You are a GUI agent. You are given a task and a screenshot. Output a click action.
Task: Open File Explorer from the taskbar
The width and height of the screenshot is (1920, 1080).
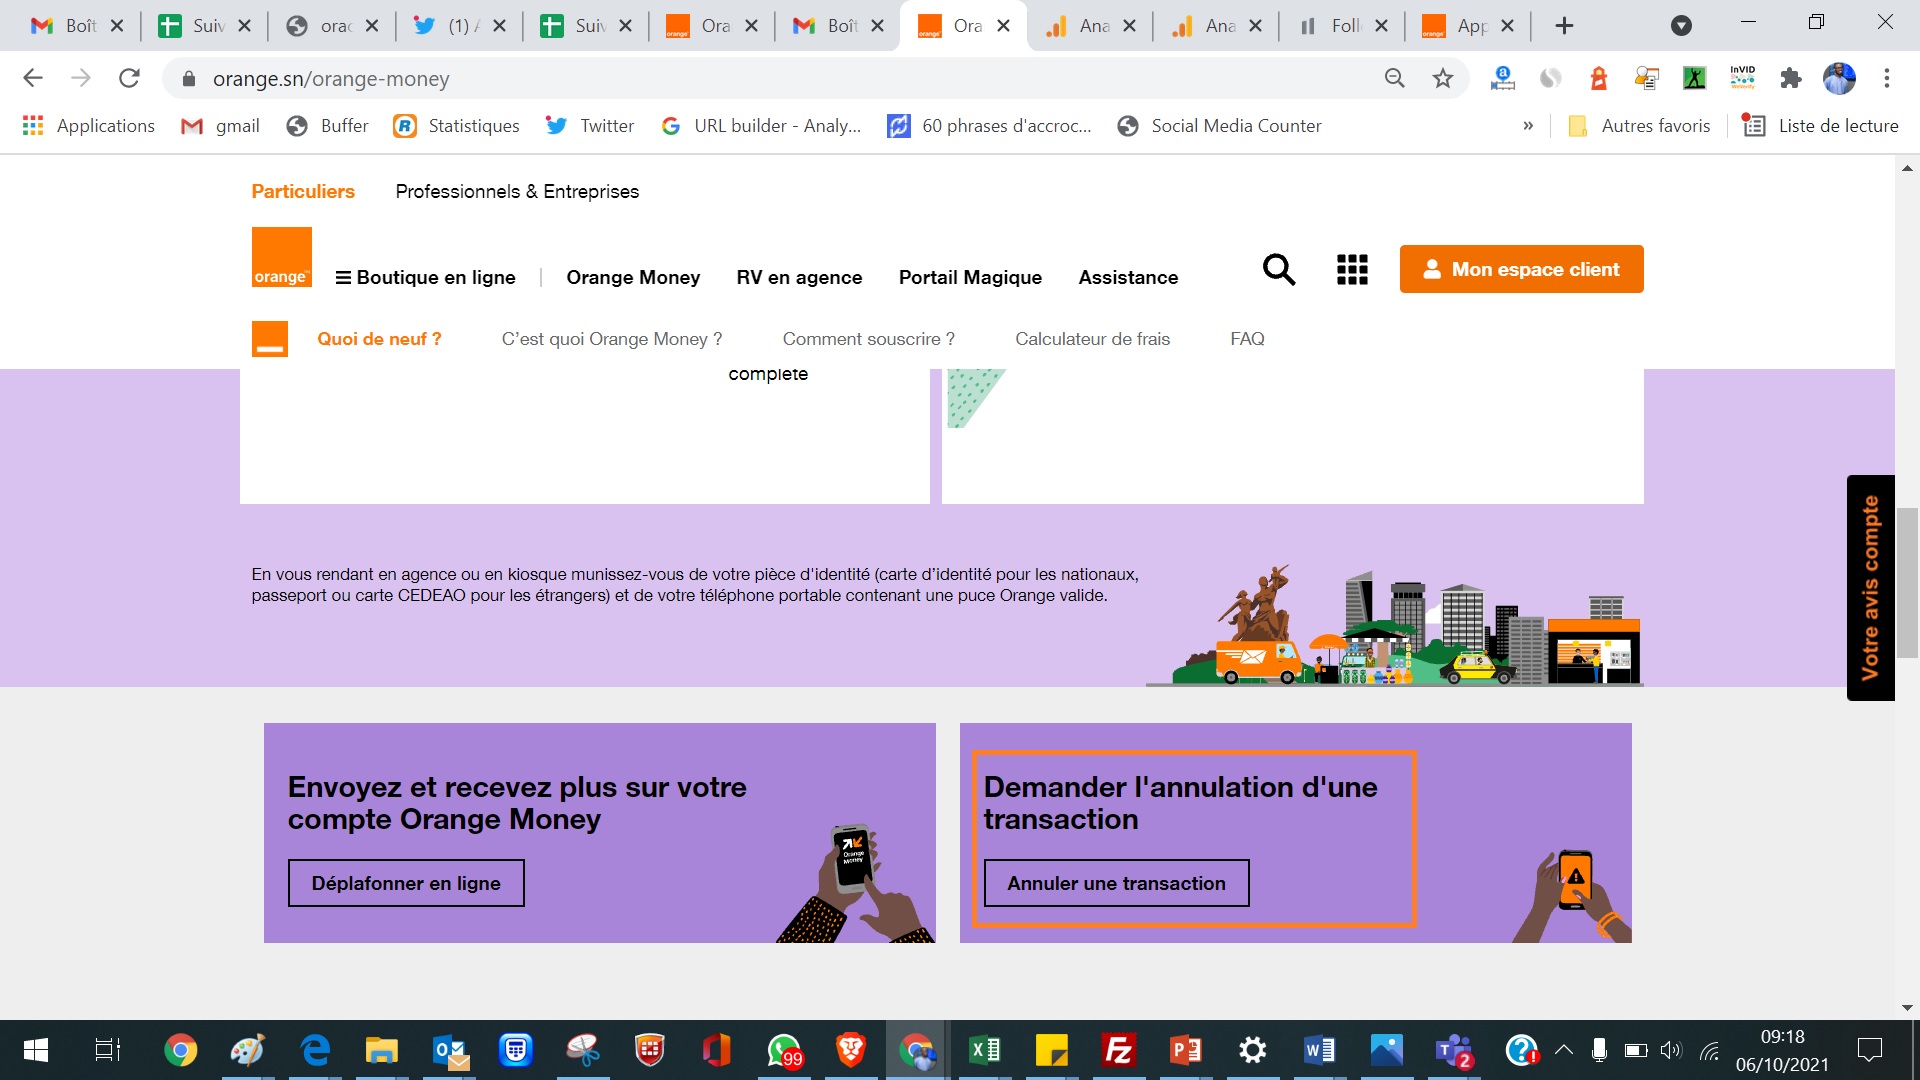point(381,1050)
